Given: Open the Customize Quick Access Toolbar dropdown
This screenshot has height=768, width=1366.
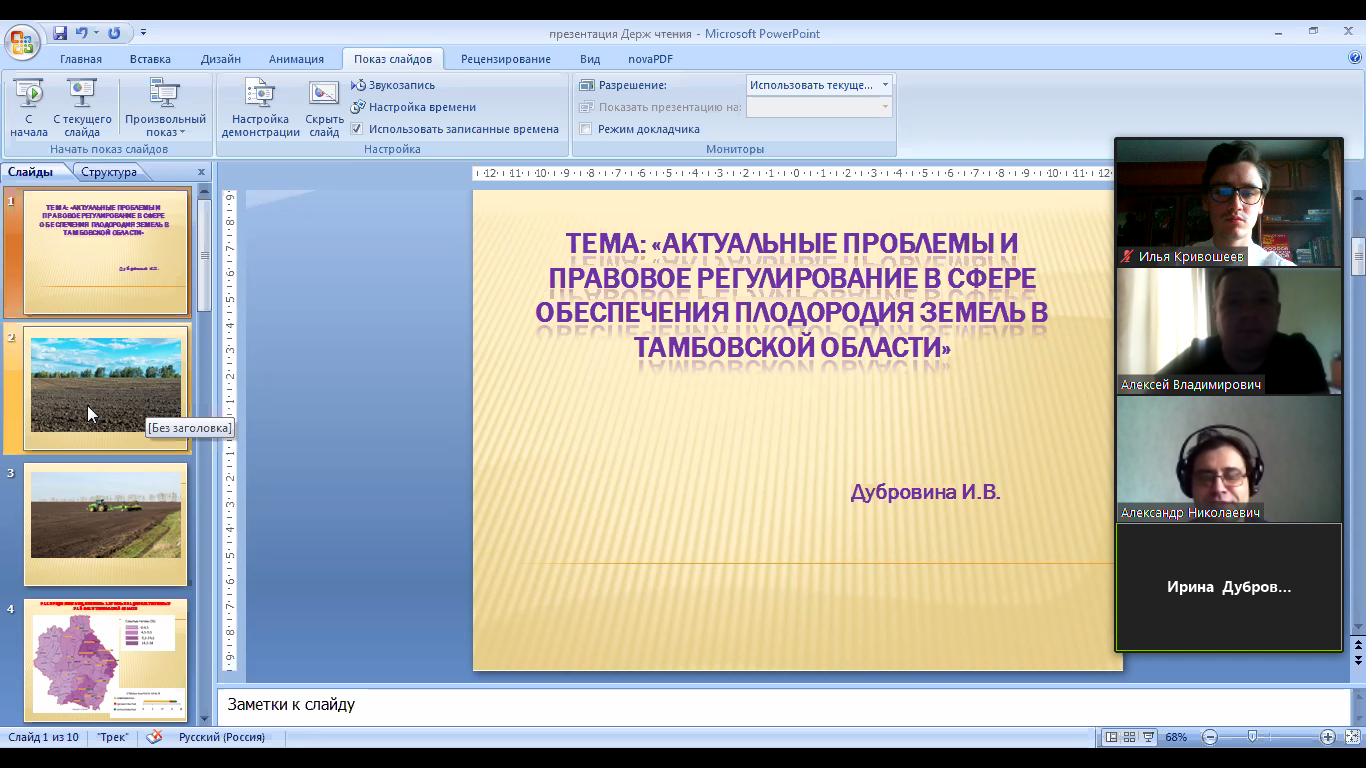Looking at the screenshot, I should tap(143, 33).
